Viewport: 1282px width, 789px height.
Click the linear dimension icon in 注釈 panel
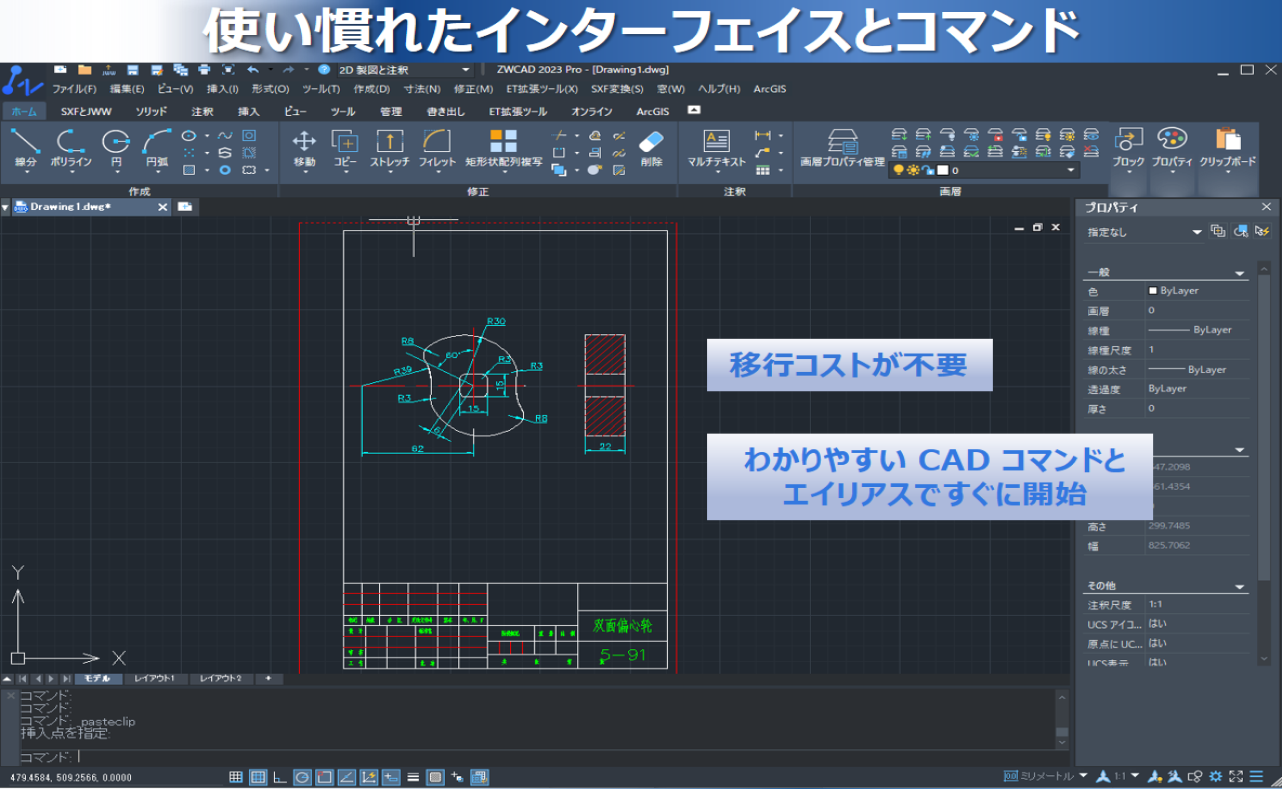(x=763, y=136)
